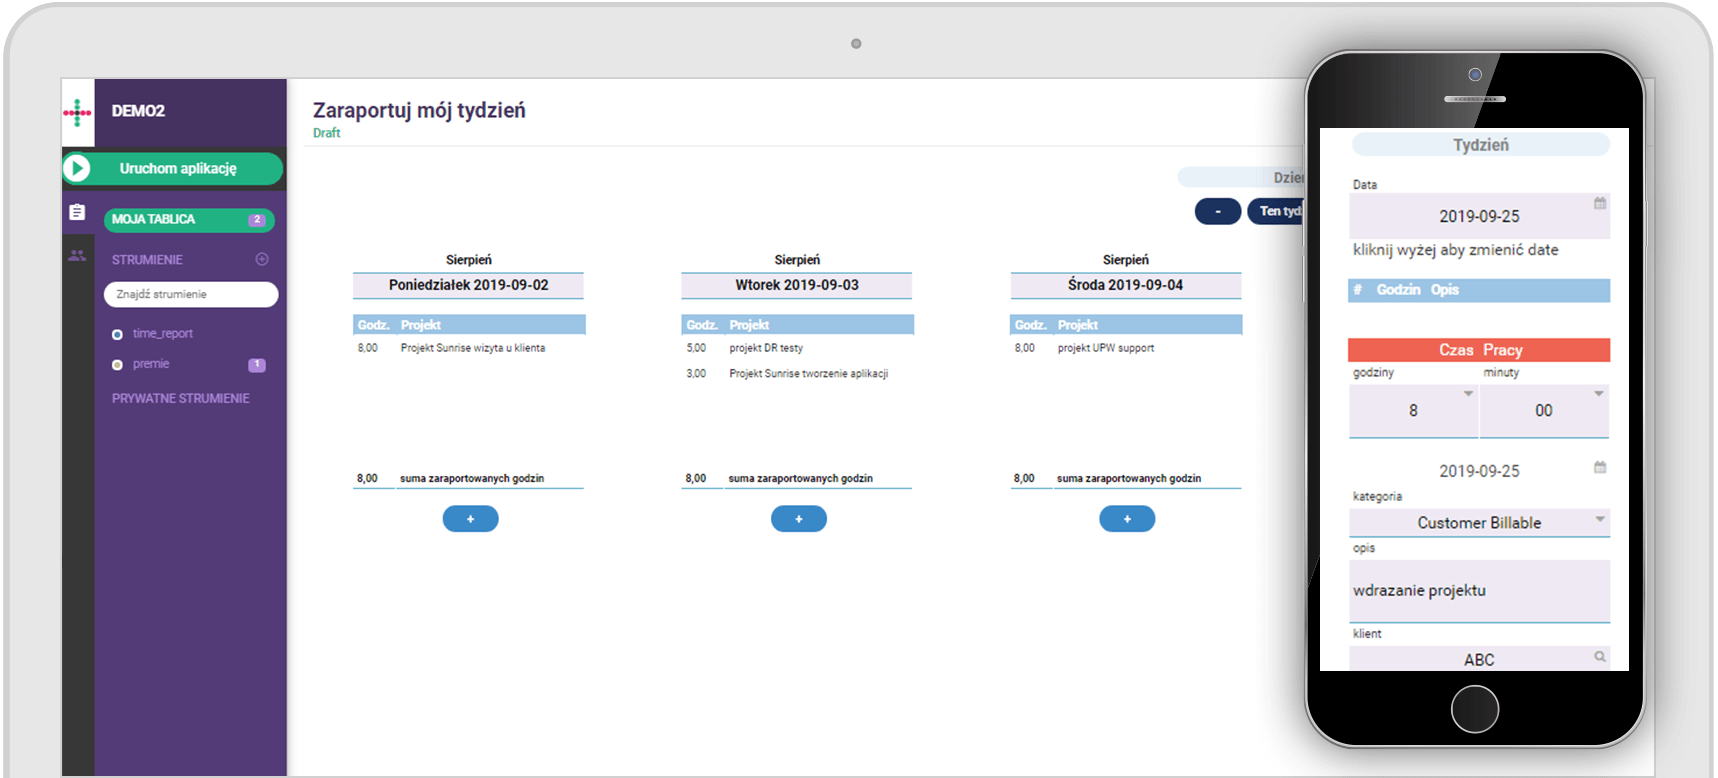Expand the minuty minutes dropdown
Image resolution: width=1718 pixels, height=778 pixels.
1598,394
